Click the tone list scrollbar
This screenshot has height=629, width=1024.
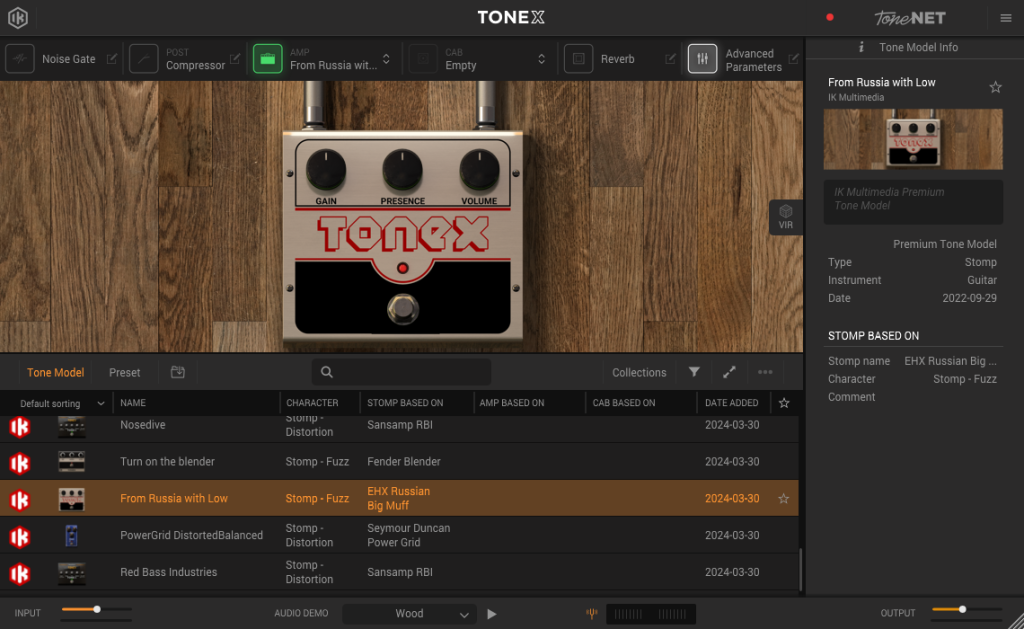(801, 570)
